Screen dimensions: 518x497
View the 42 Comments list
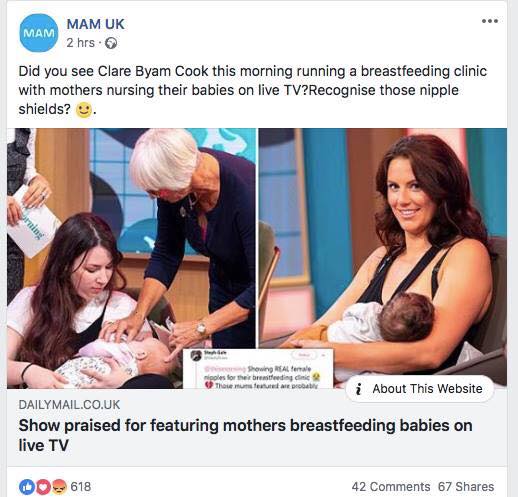point(391,487)
